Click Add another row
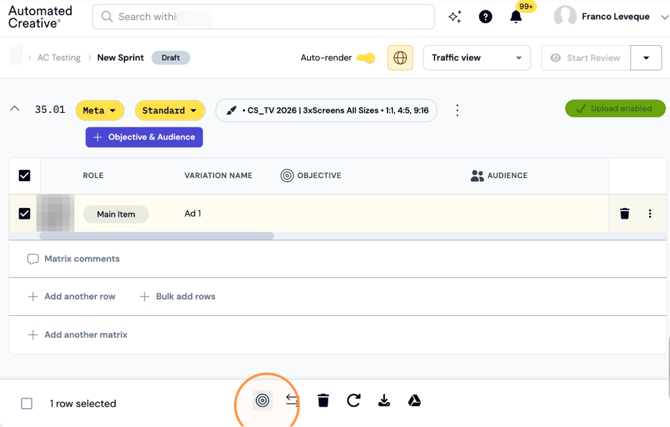The image size is (670, 427). tap(72, 297)
